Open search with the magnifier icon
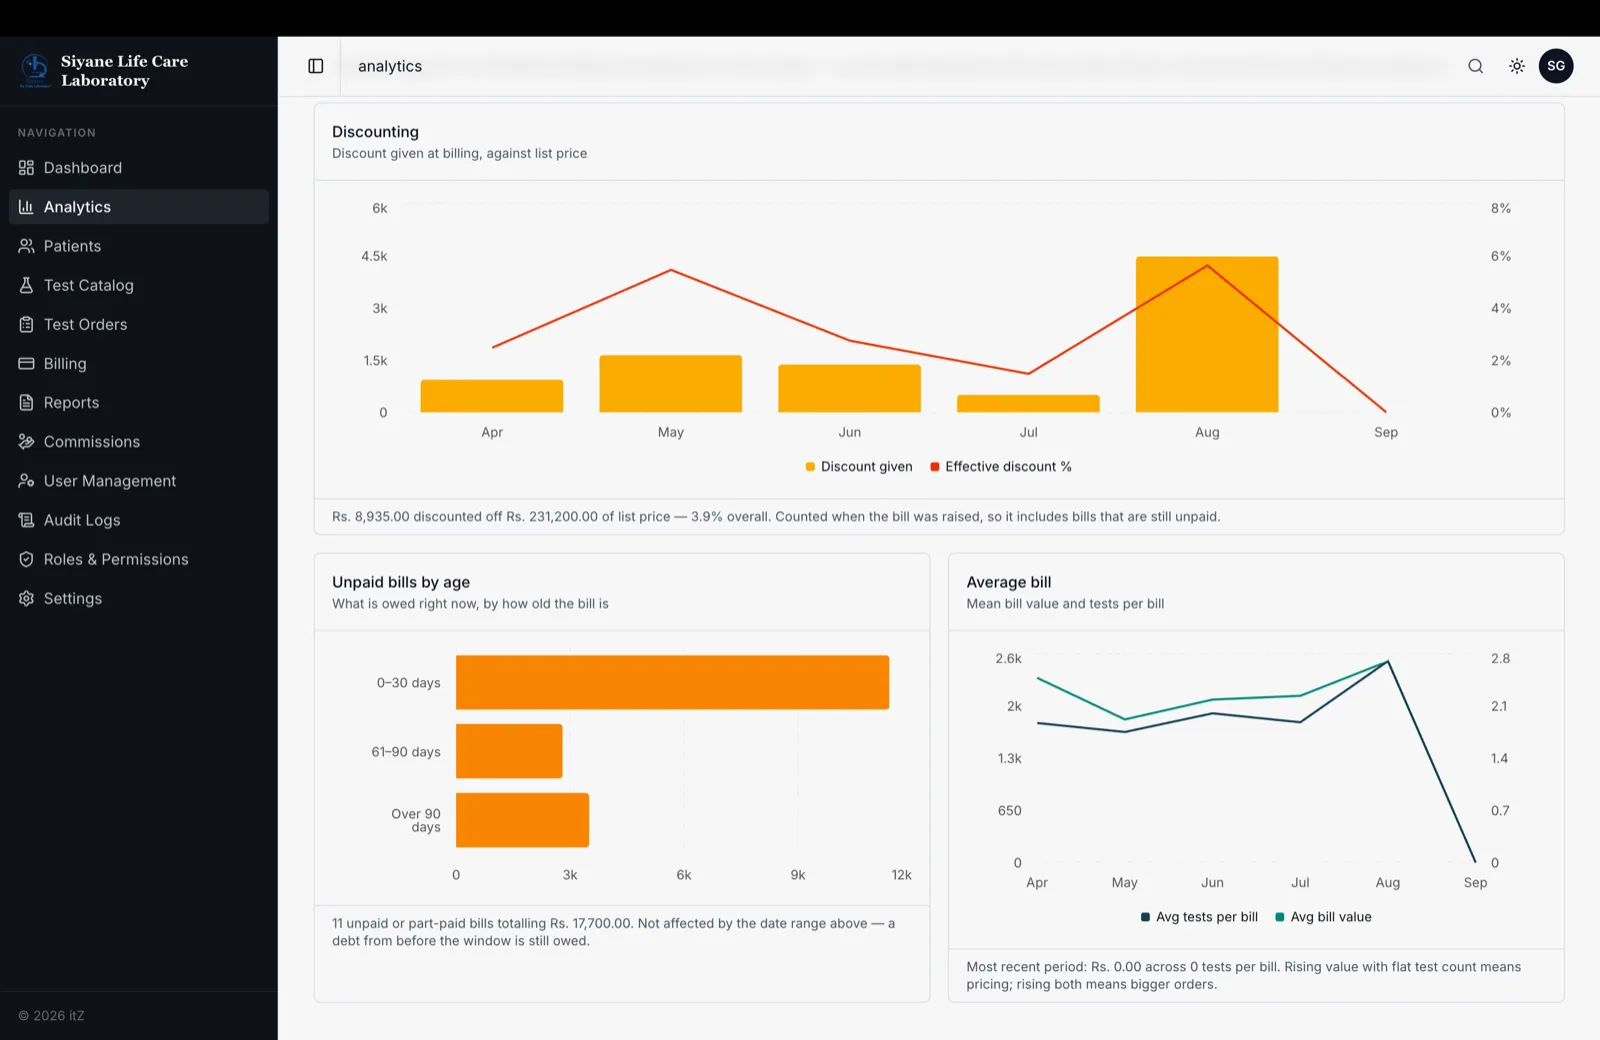 1476,66
